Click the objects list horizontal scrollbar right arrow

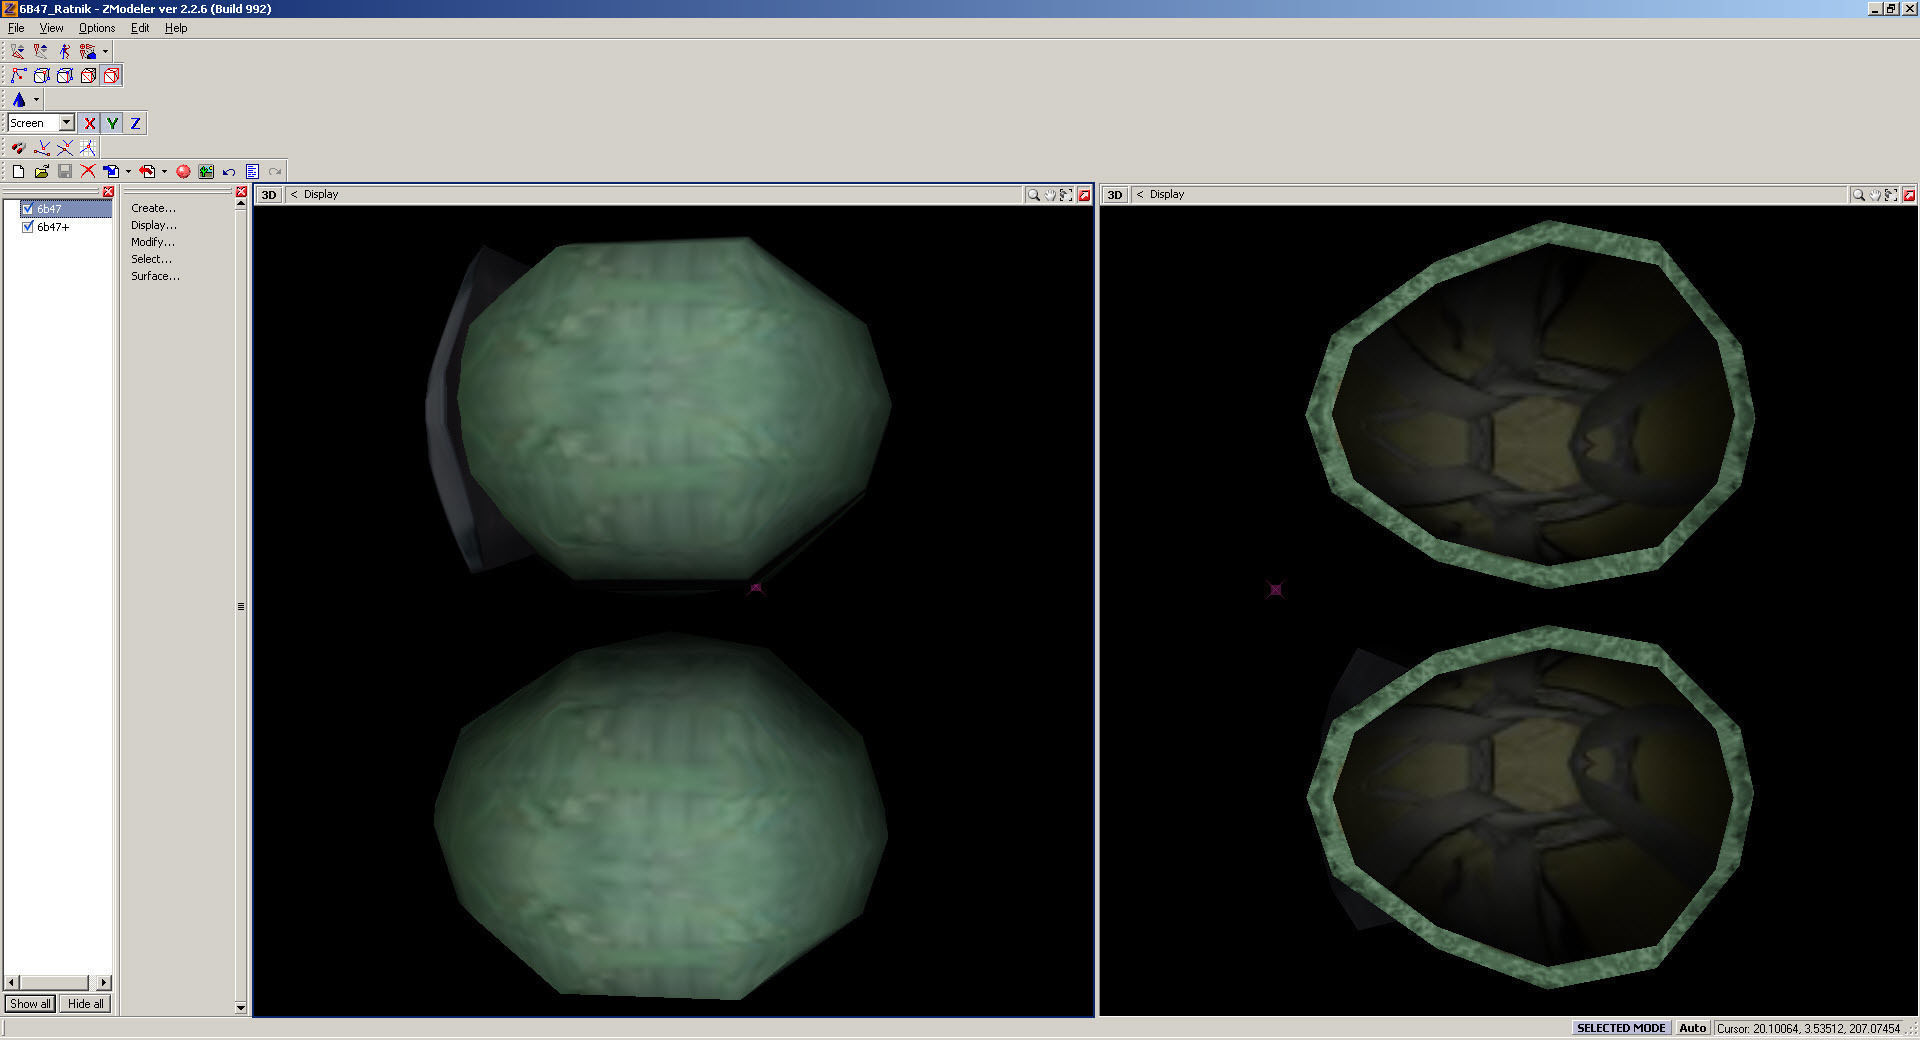point(104,983)
